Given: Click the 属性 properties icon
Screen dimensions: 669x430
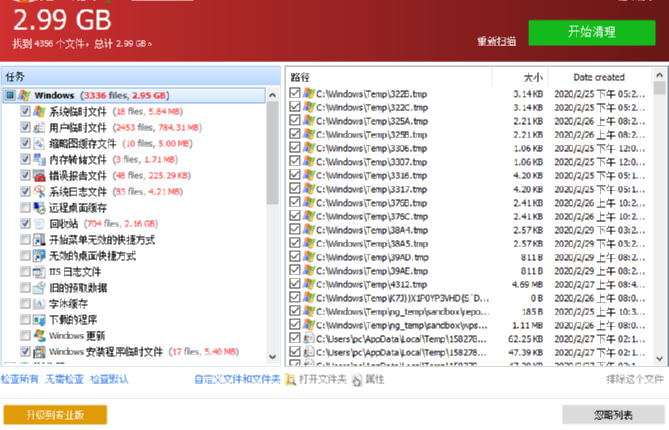Looking at the screenshot, I should point(357,379).
